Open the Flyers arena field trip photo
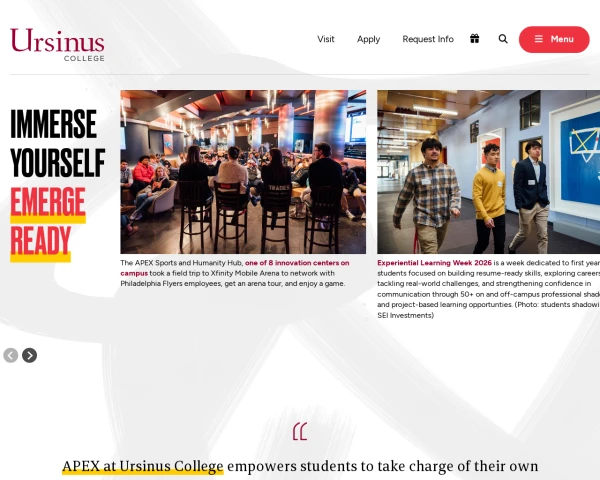The image size is (600, 480). [243, 172]
